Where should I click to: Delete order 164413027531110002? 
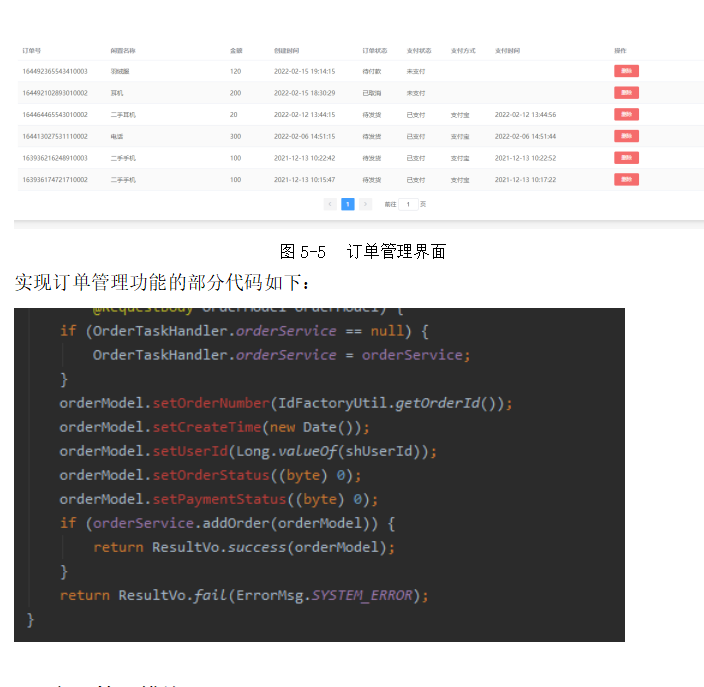(x=626, y=136)
